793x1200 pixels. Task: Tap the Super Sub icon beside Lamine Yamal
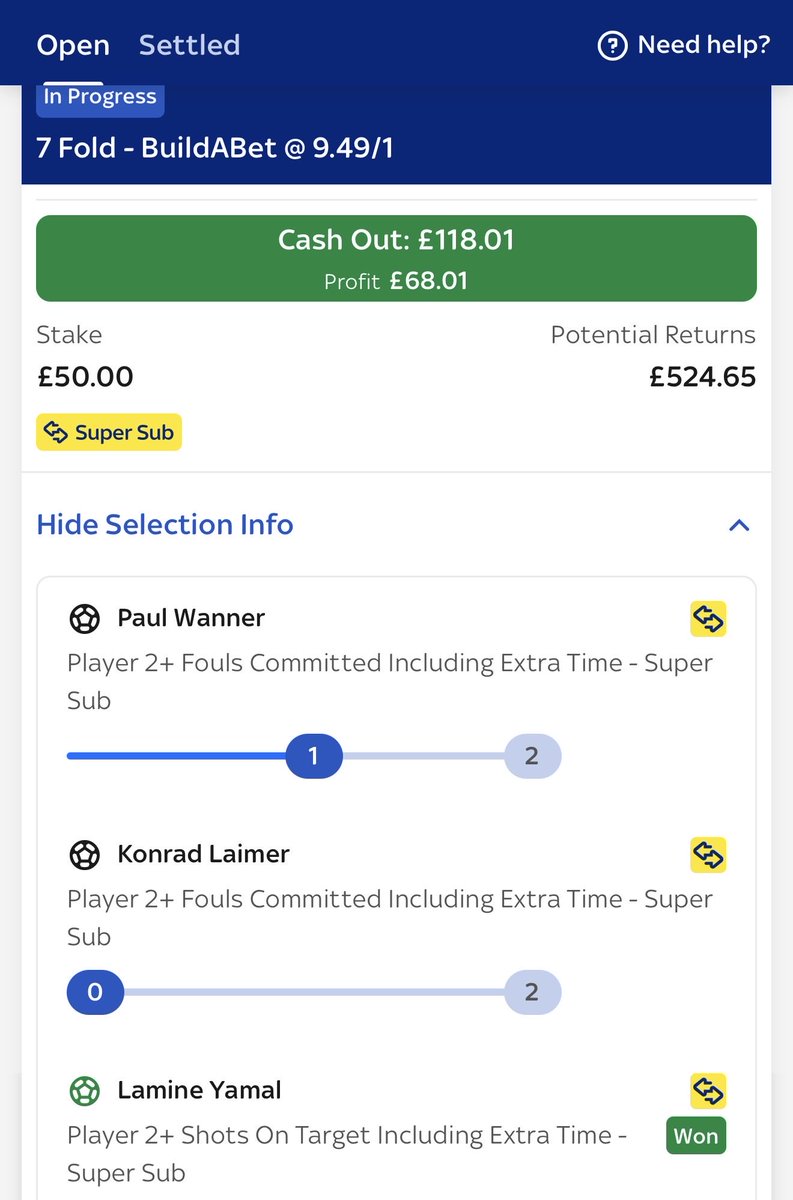(708, 1091)
